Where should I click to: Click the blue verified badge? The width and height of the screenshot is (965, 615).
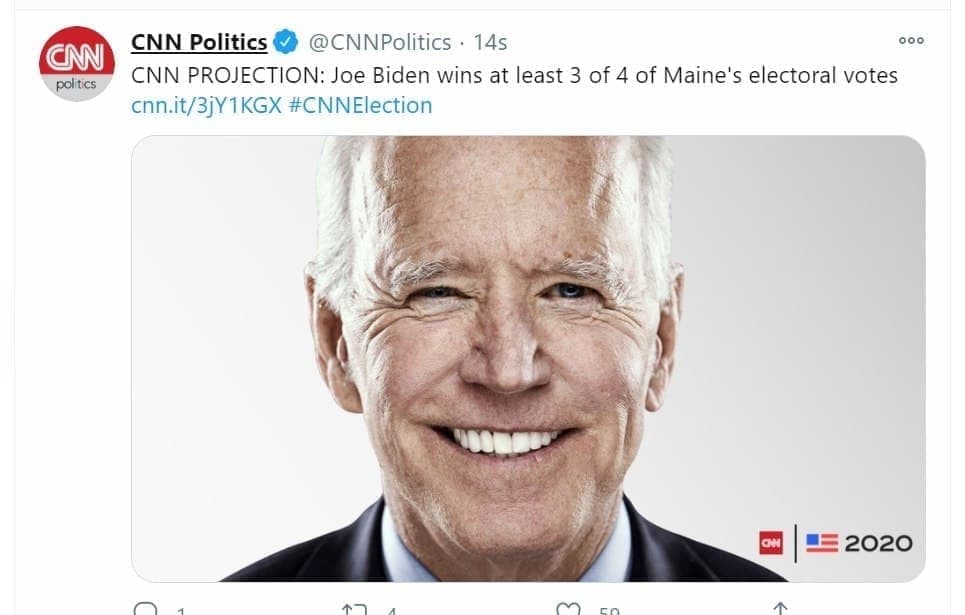click(285, 42)
